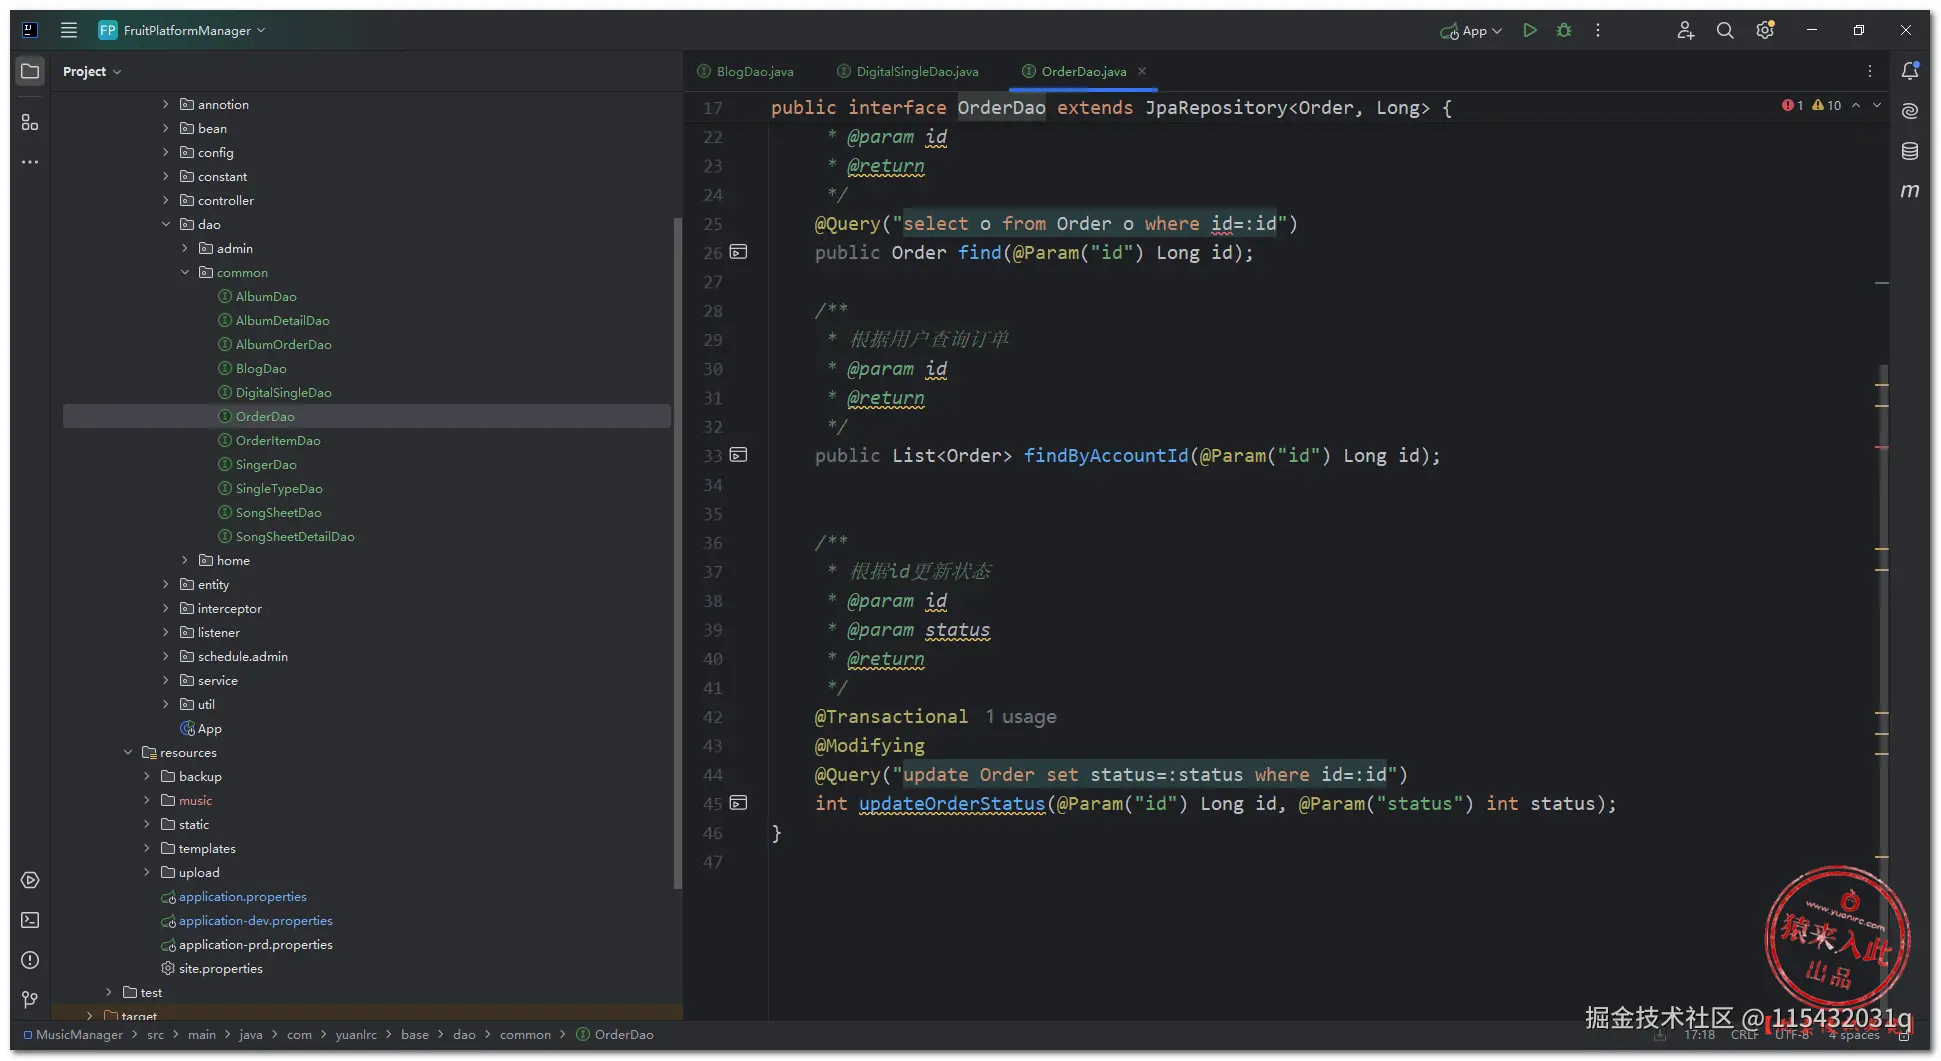Show more tool windows ellipsis
Image resolution: width=1941 pixels, height=1061 pixels.
click(30, 162)
